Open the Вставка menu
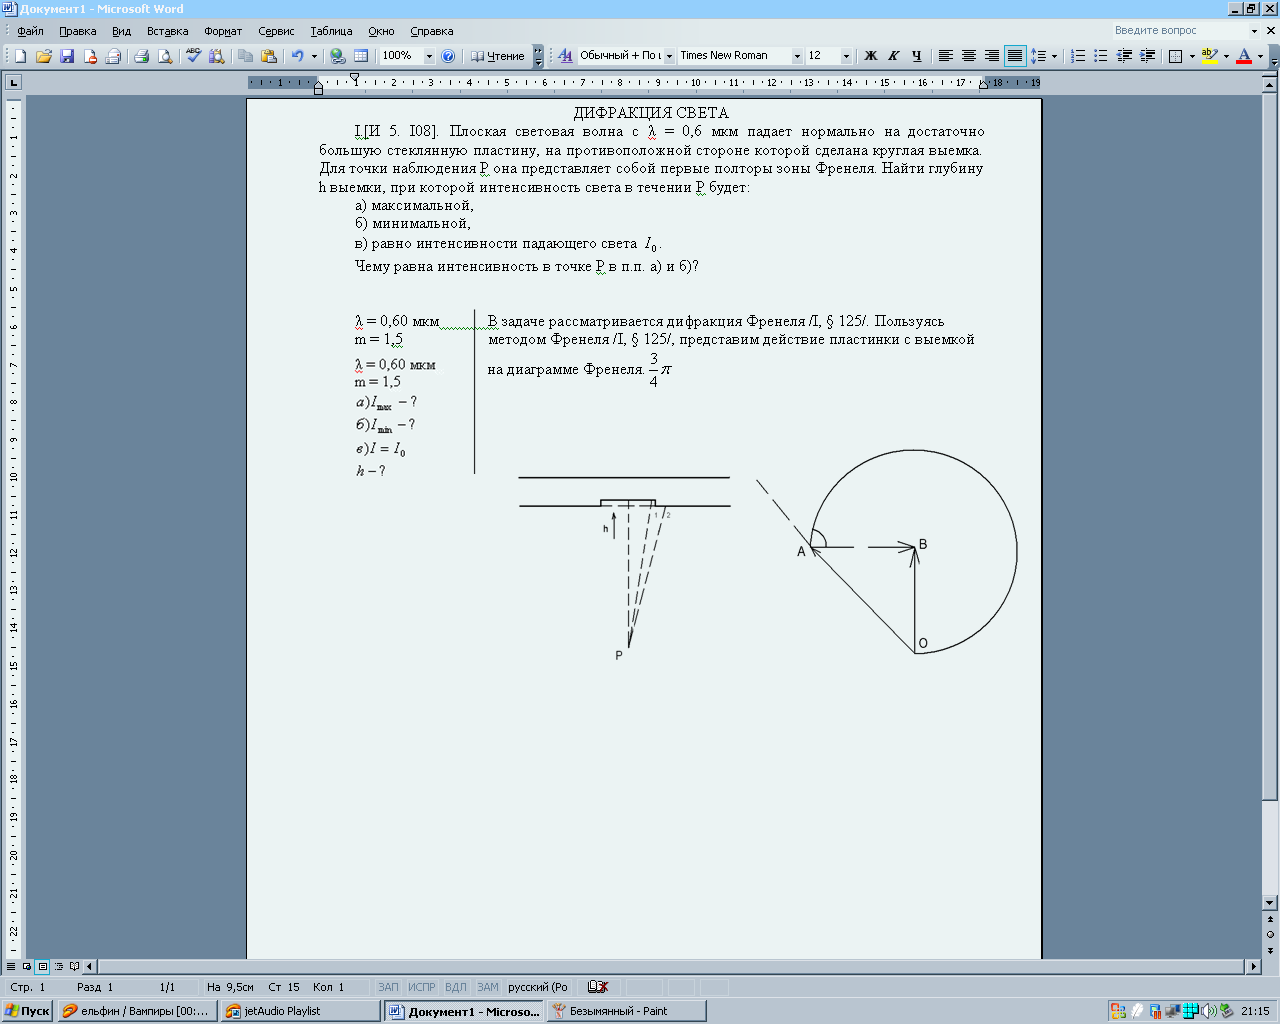 (167, 31)
